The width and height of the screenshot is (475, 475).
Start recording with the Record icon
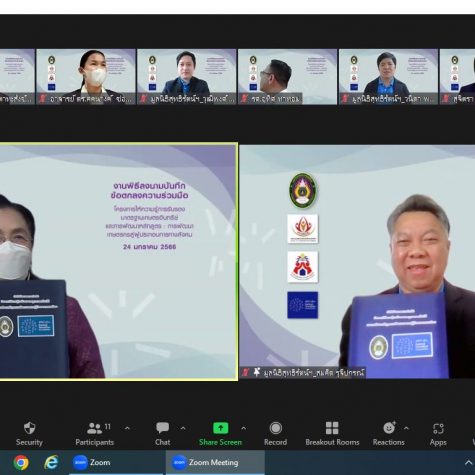(x=276, y=428)
